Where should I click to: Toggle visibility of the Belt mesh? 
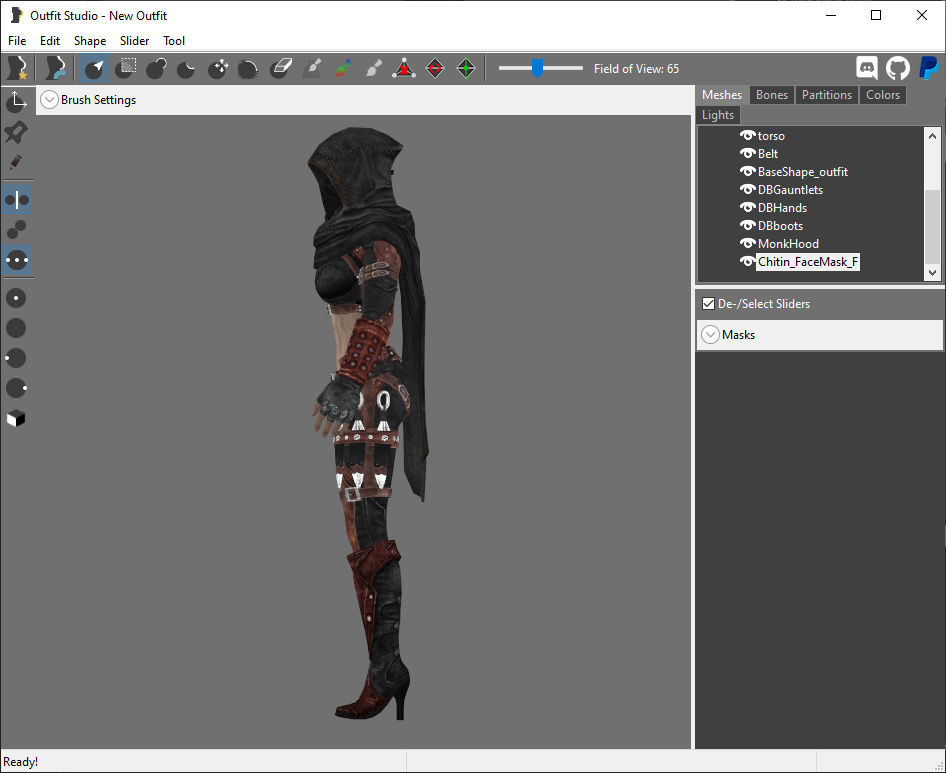[x=748, y=153]
